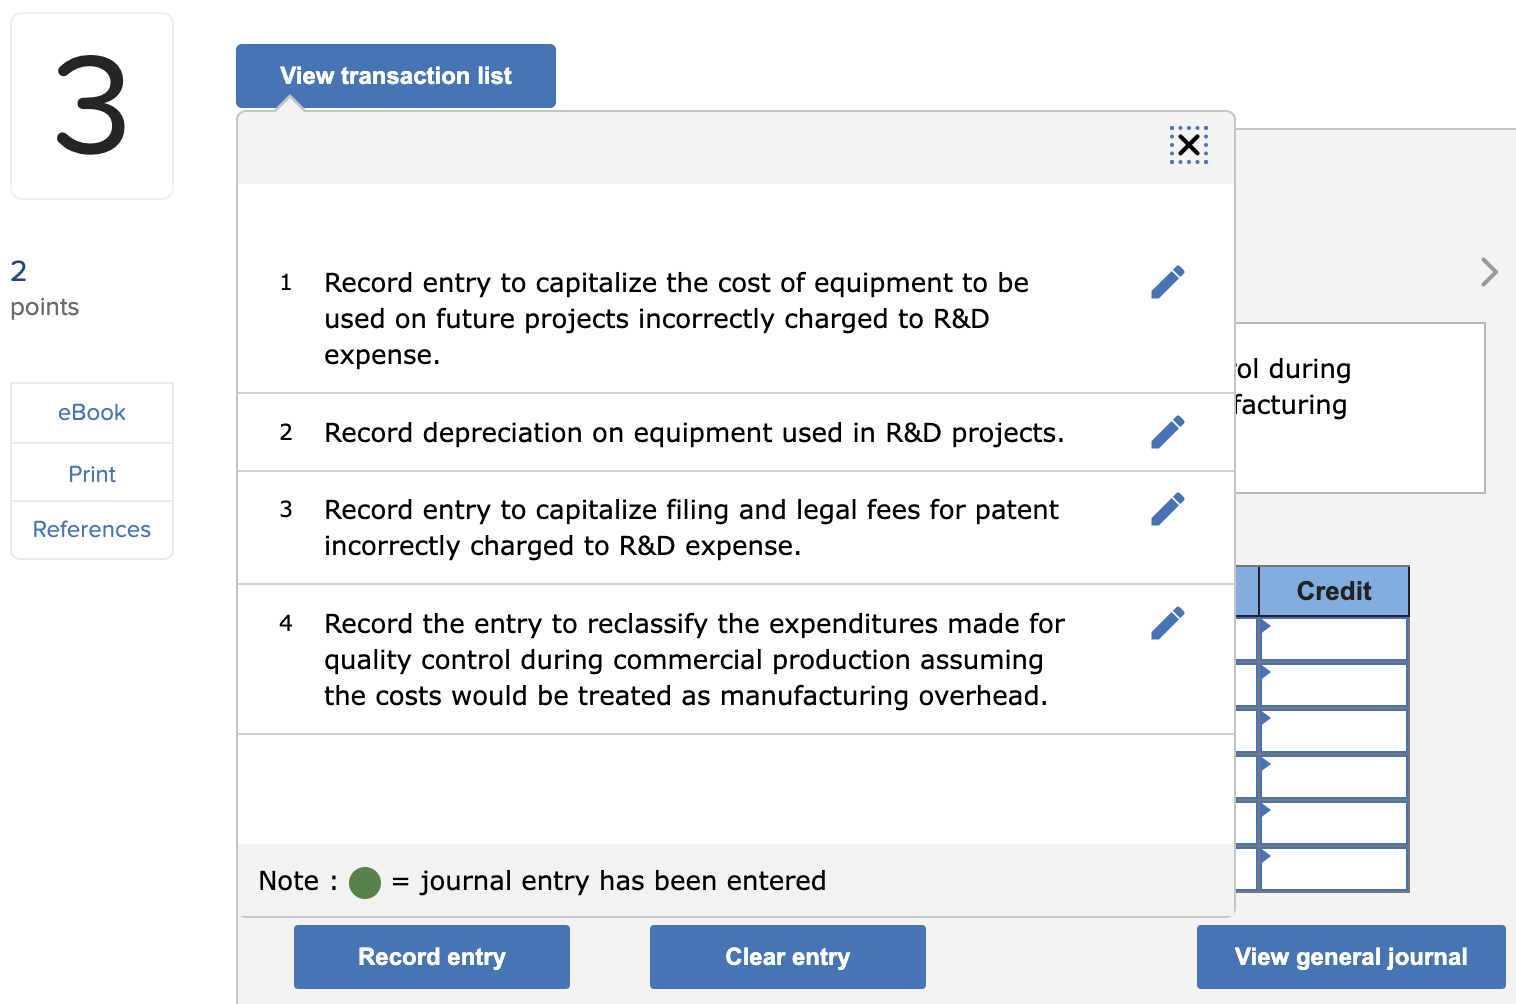Open the References link
This screenshot has height=1004, width=1516.
coord(92,529)
